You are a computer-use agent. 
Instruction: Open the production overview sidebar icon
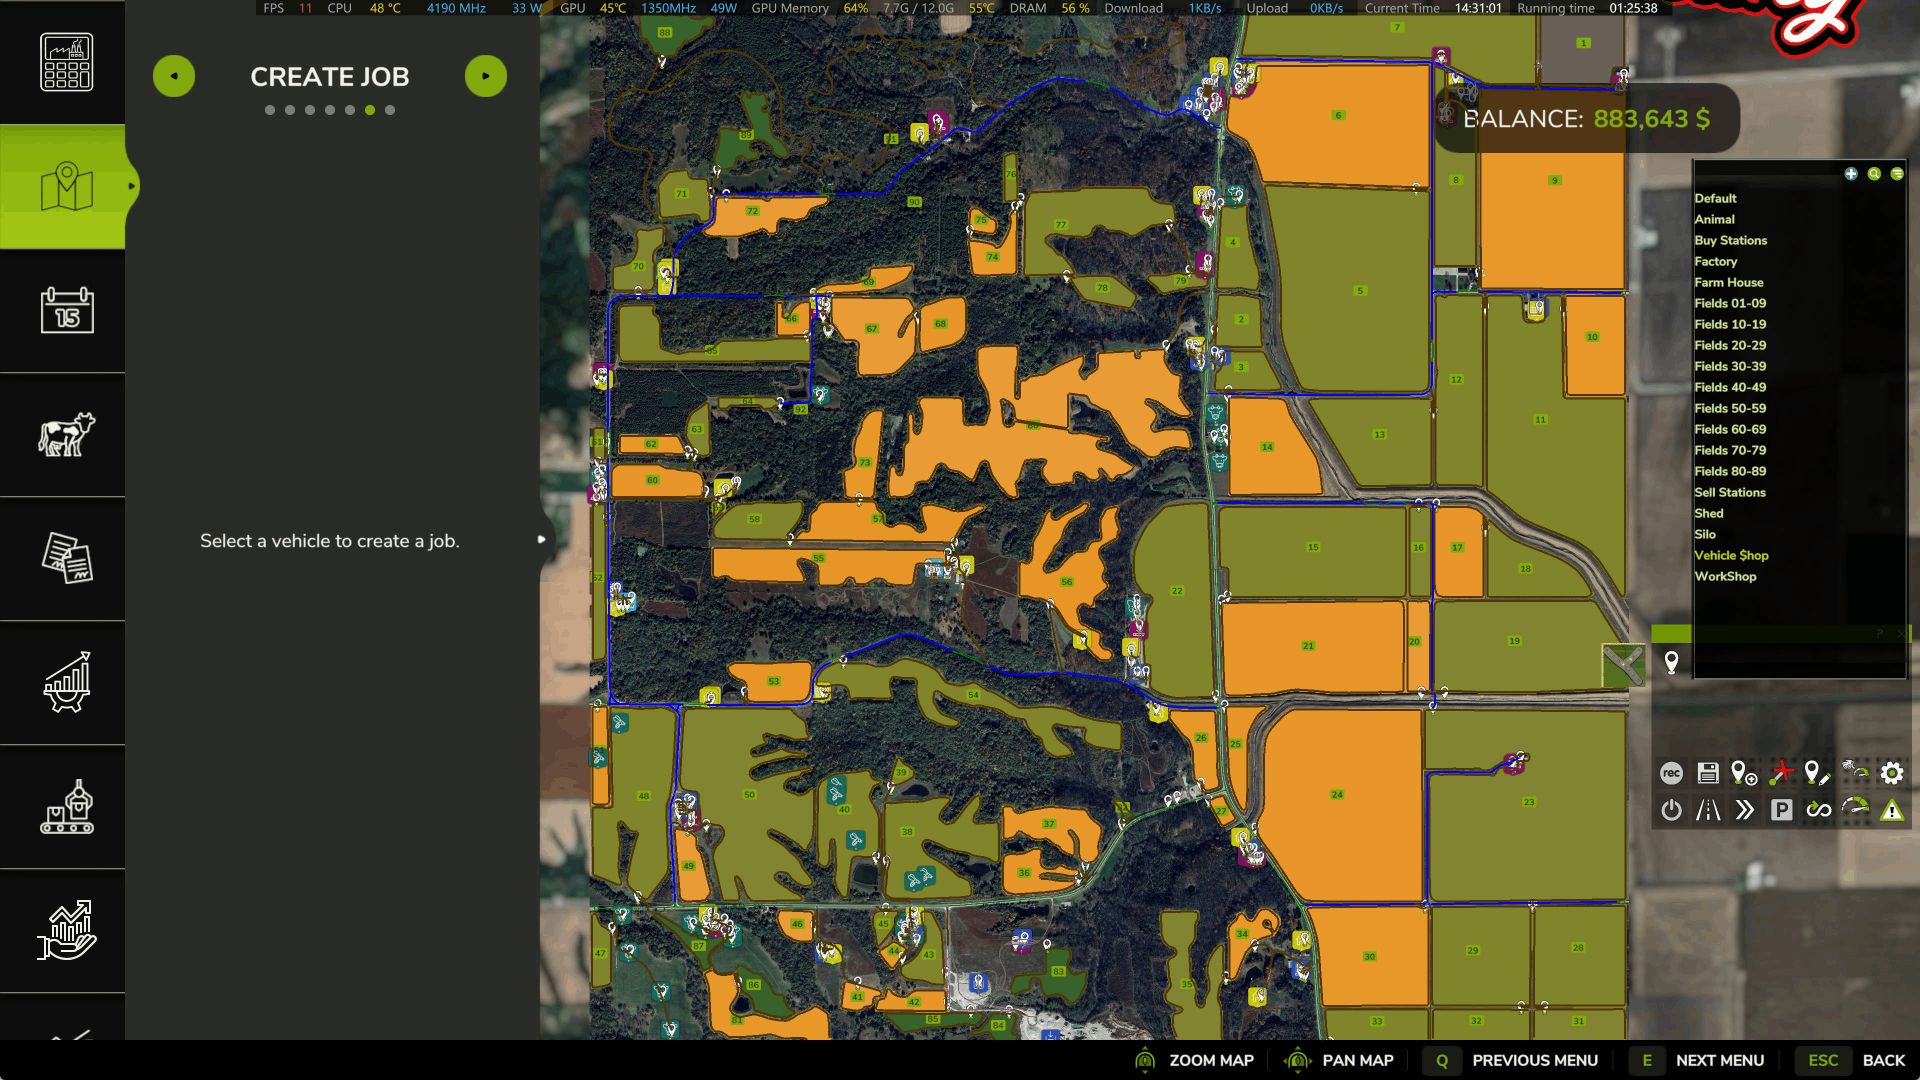pyautogui.click(x=66, y=62)
